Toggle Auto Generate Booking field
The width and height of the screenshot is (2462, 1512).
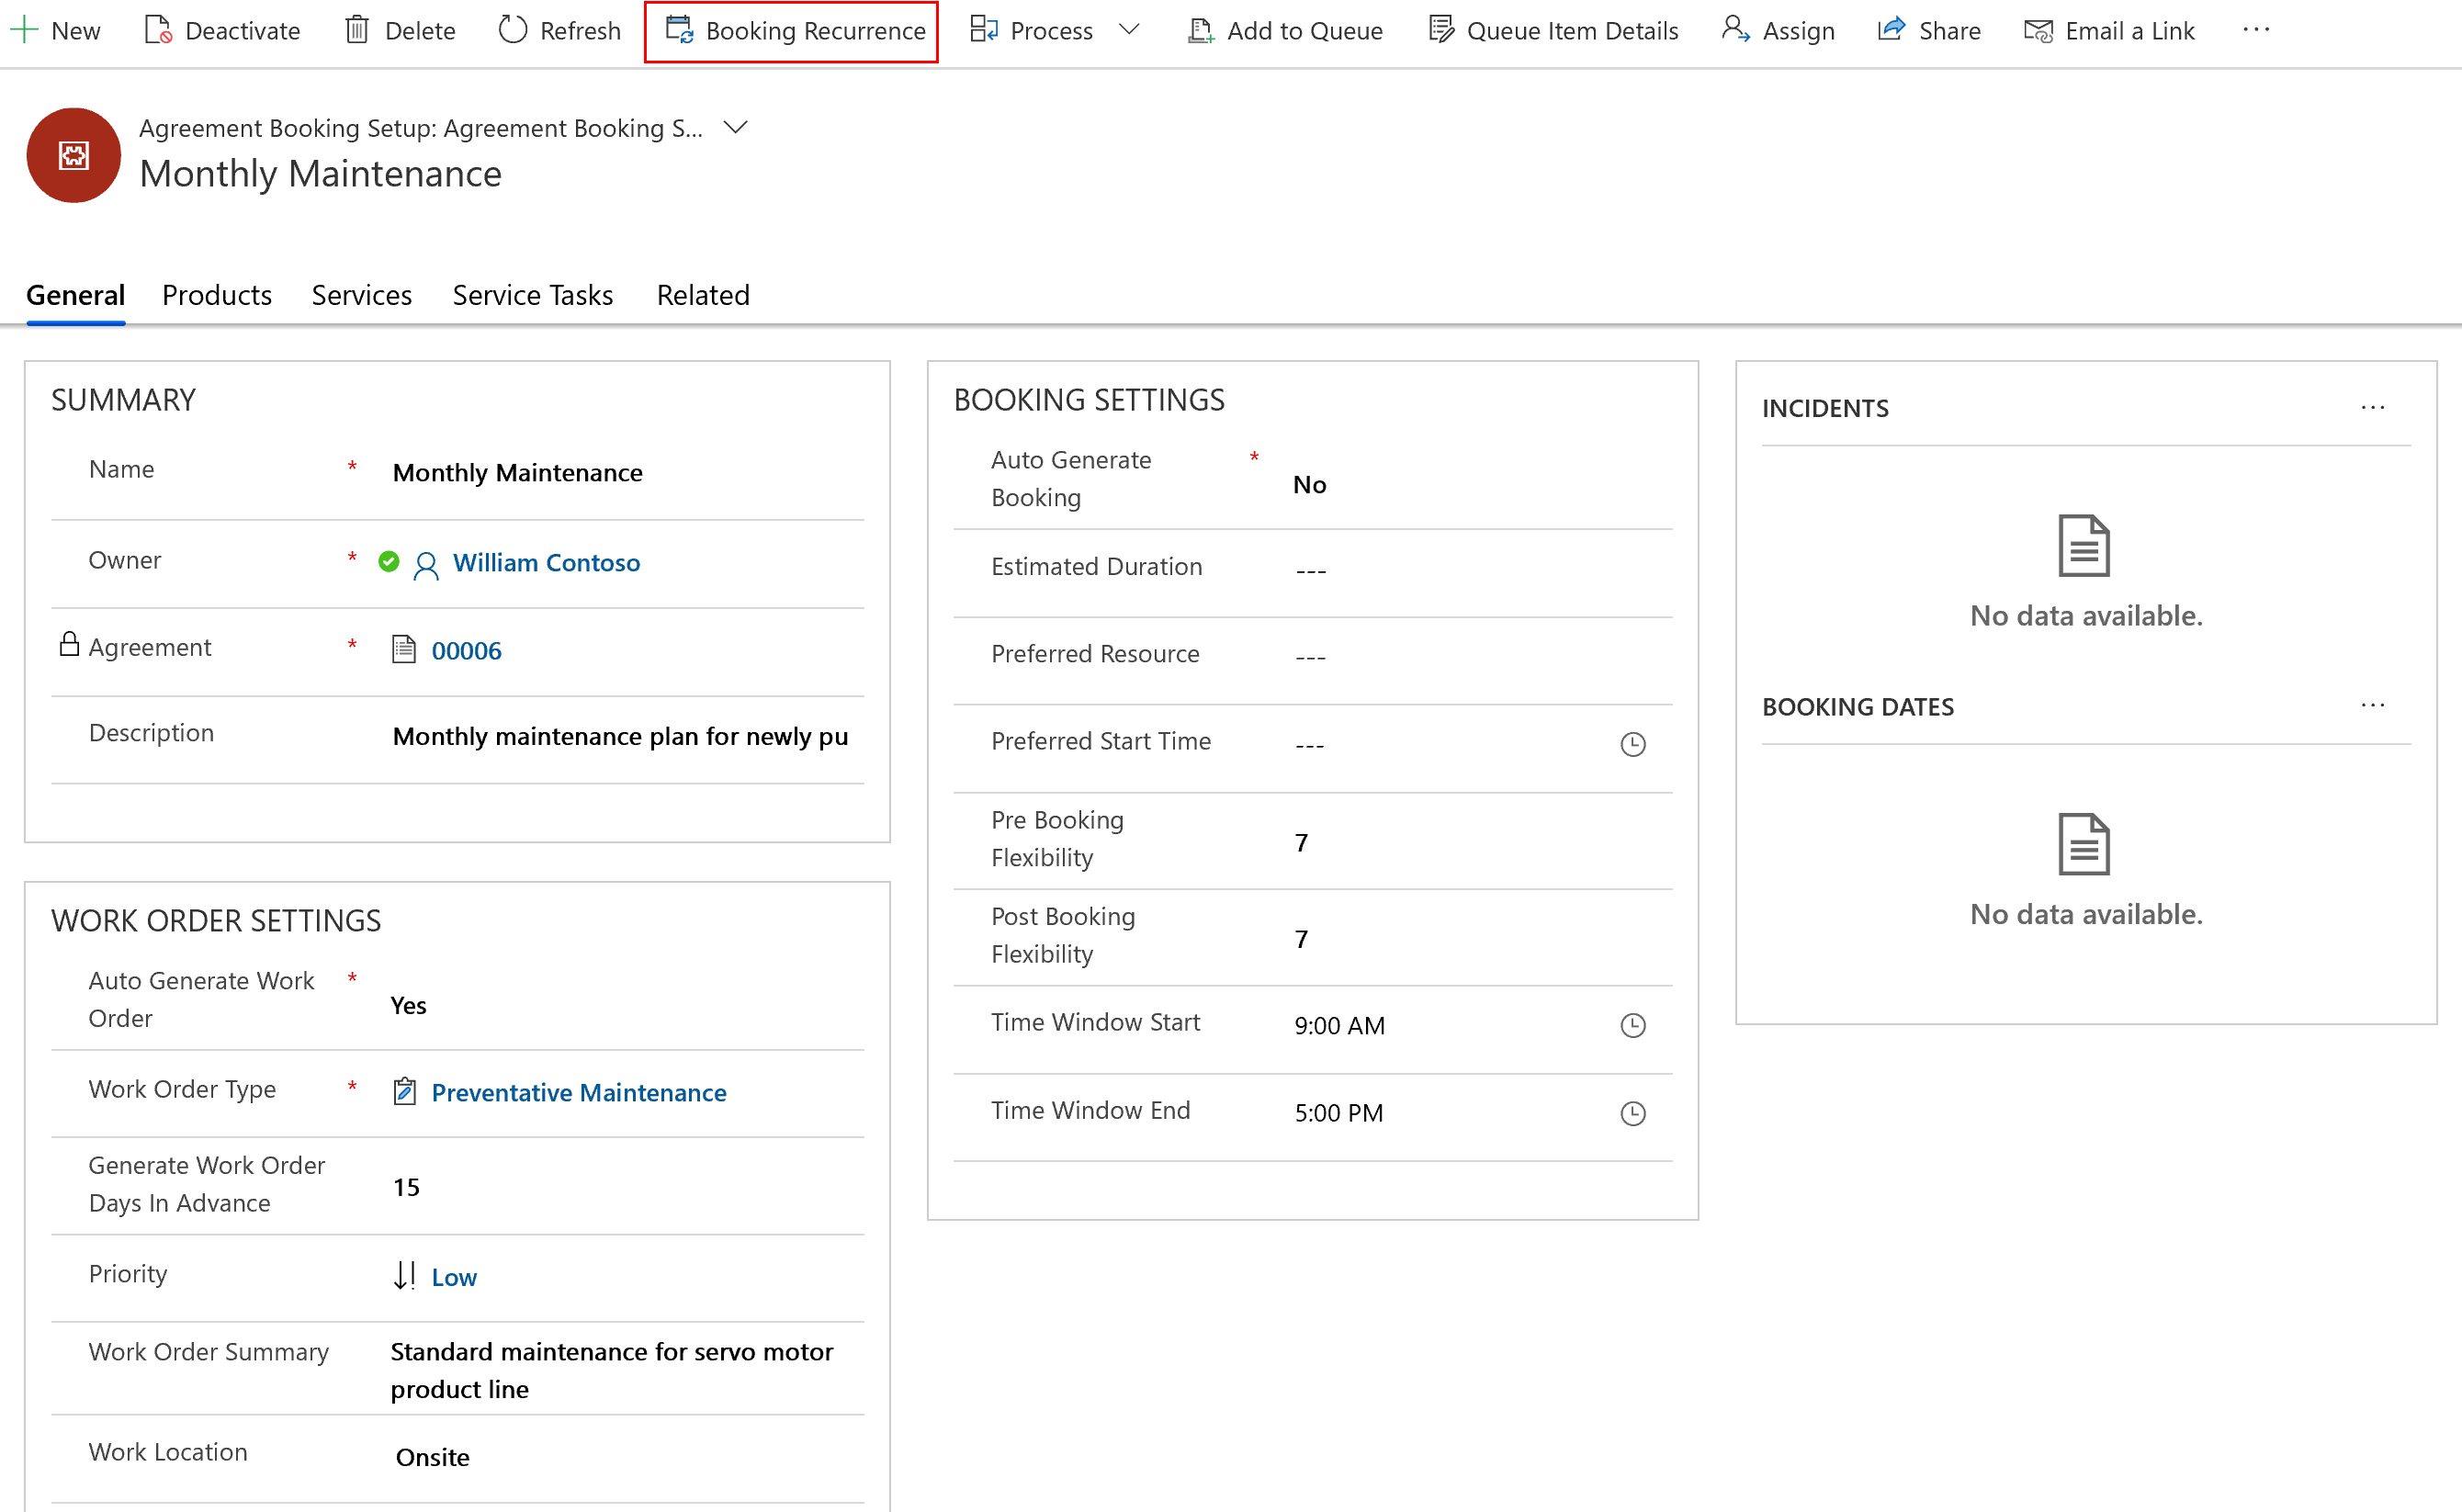1308,483
